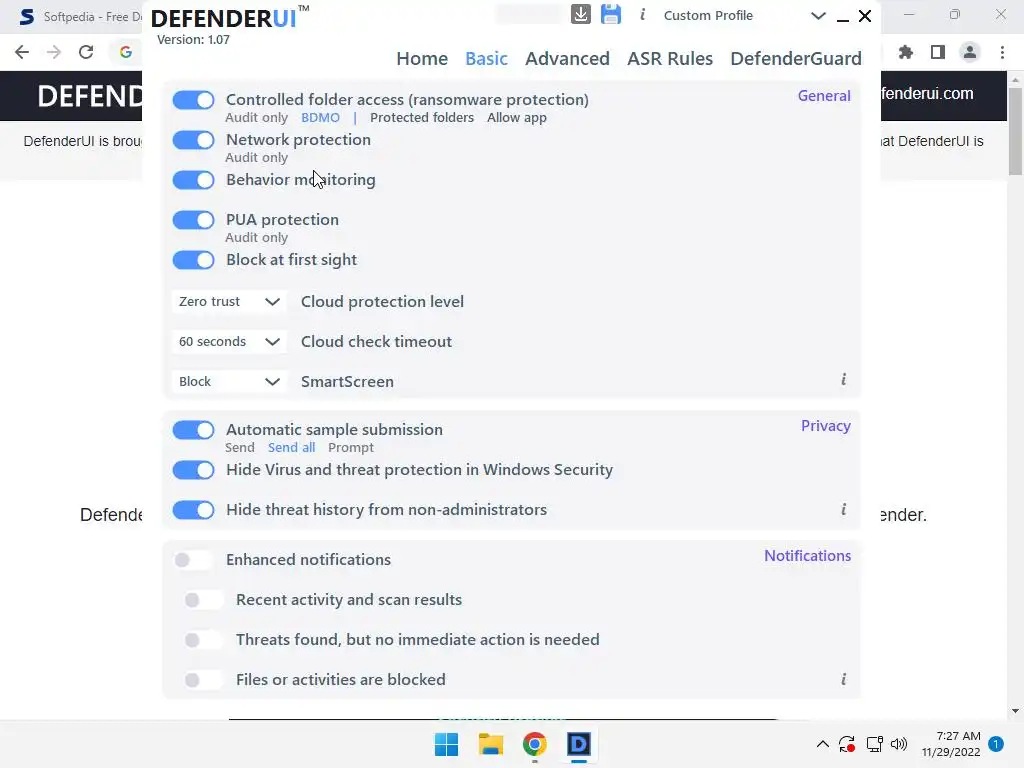1024x768 pixels.
Task: Open the Windows Start menu
Action: [x=447, y=744]
